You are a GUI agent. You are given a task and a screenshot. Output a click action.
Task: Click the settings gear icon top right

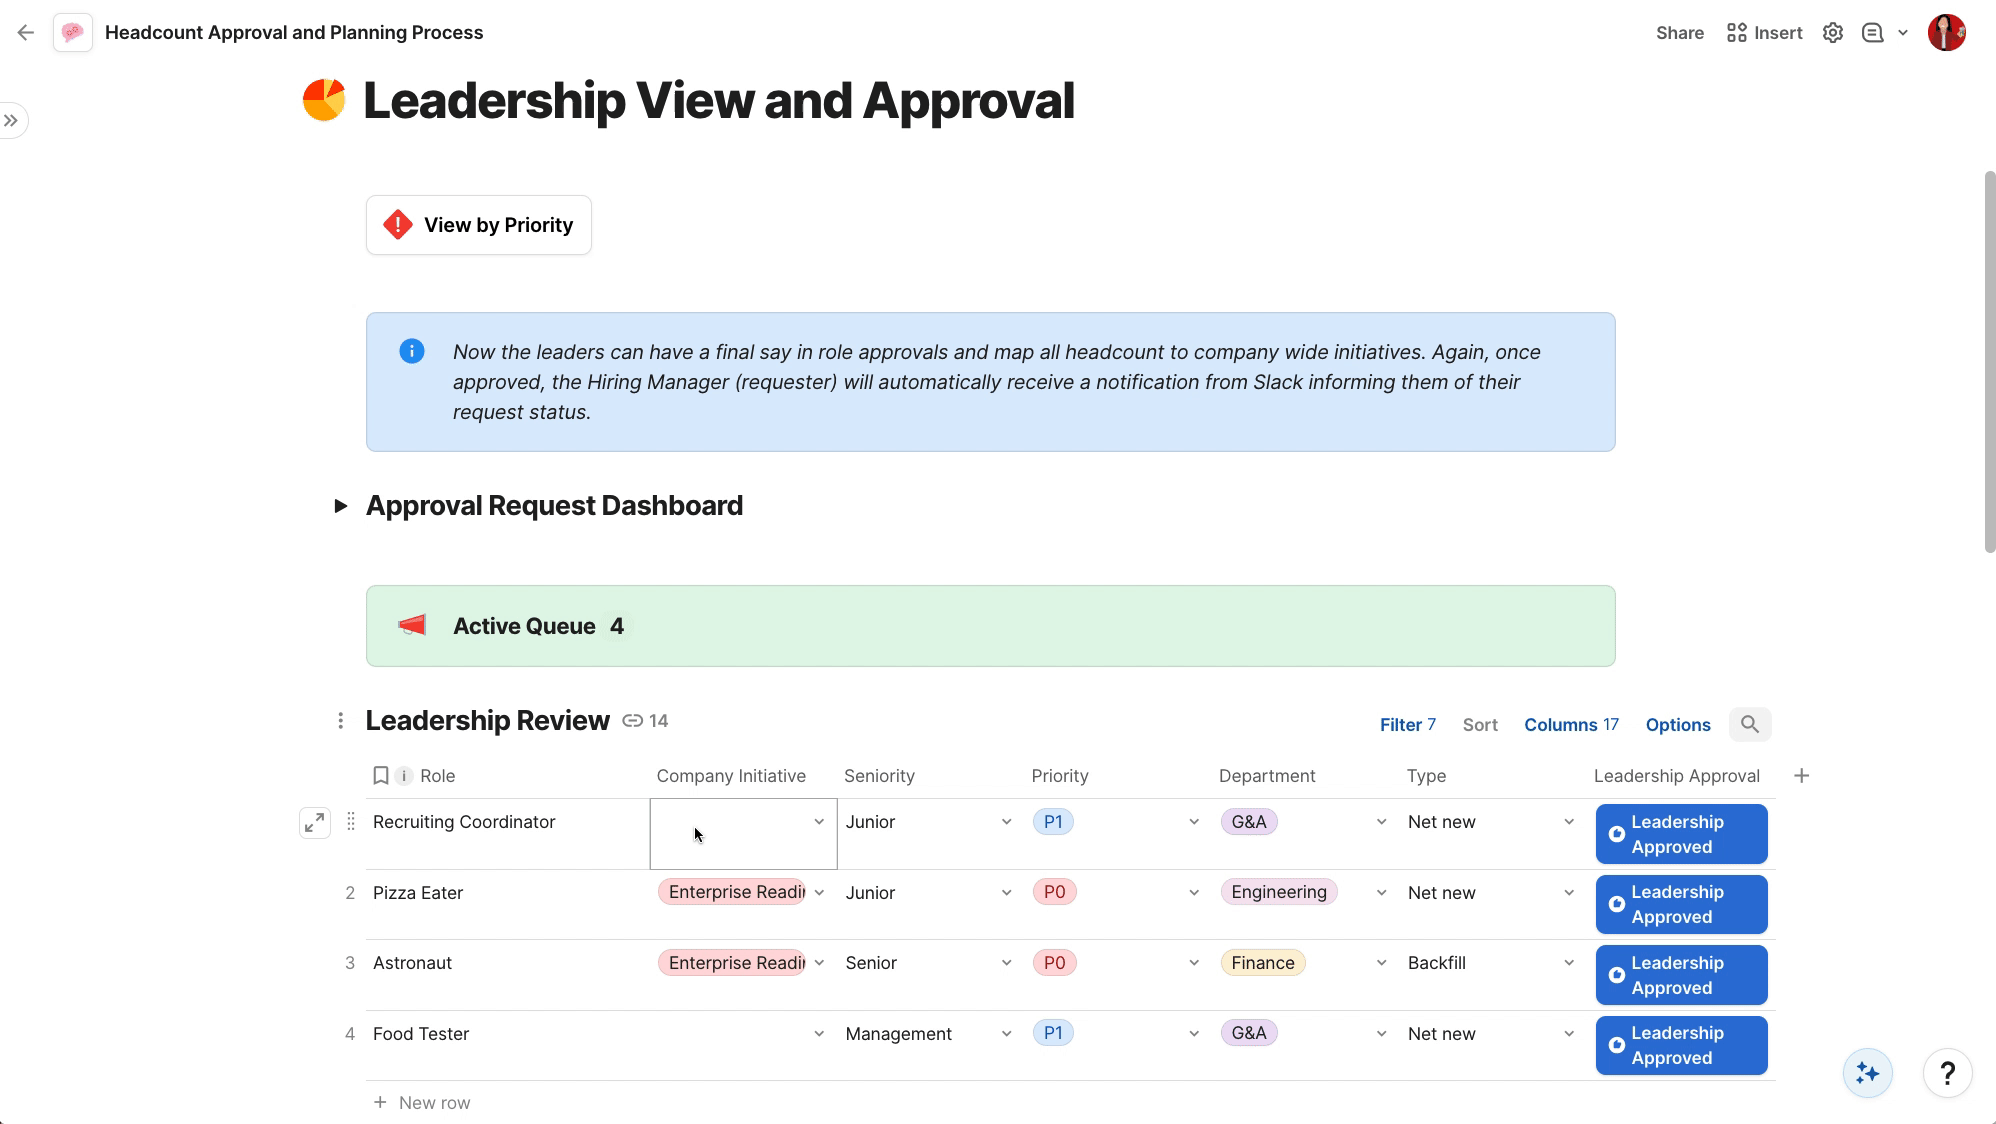(1833, 32)
